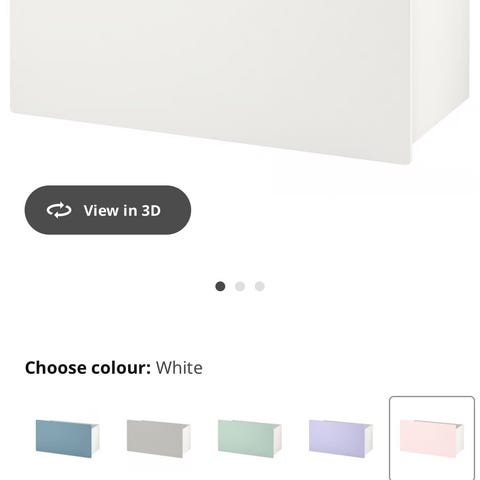Click the green box thumbnail's white side
The width and height of the screenshot is (480, 480).
(x=277, y=438)
